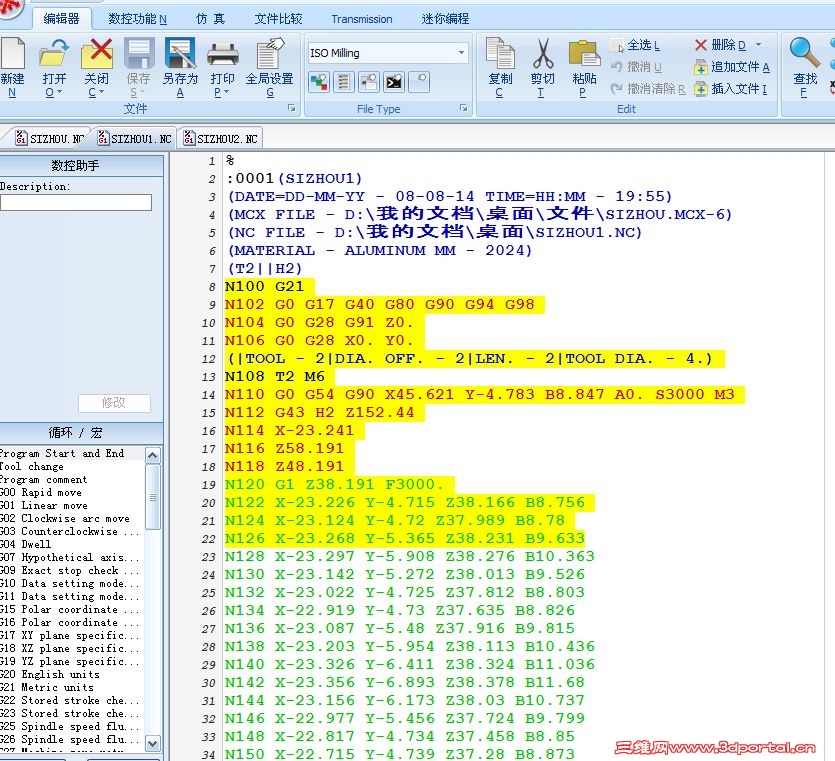The image size is (835, 761).
Task: Select the SIZHOU2.NC document tab
Action: tap(220, 138)
